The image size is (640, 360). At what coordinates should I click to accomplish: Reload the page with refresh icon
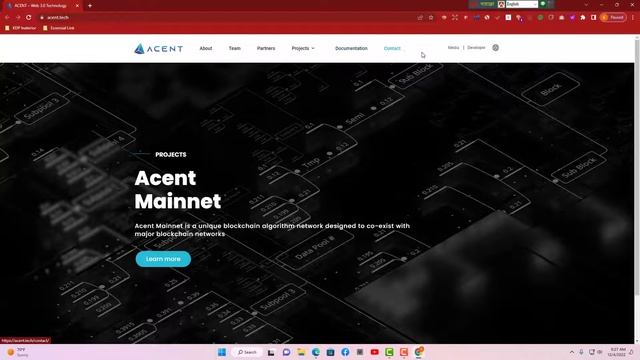29,18
